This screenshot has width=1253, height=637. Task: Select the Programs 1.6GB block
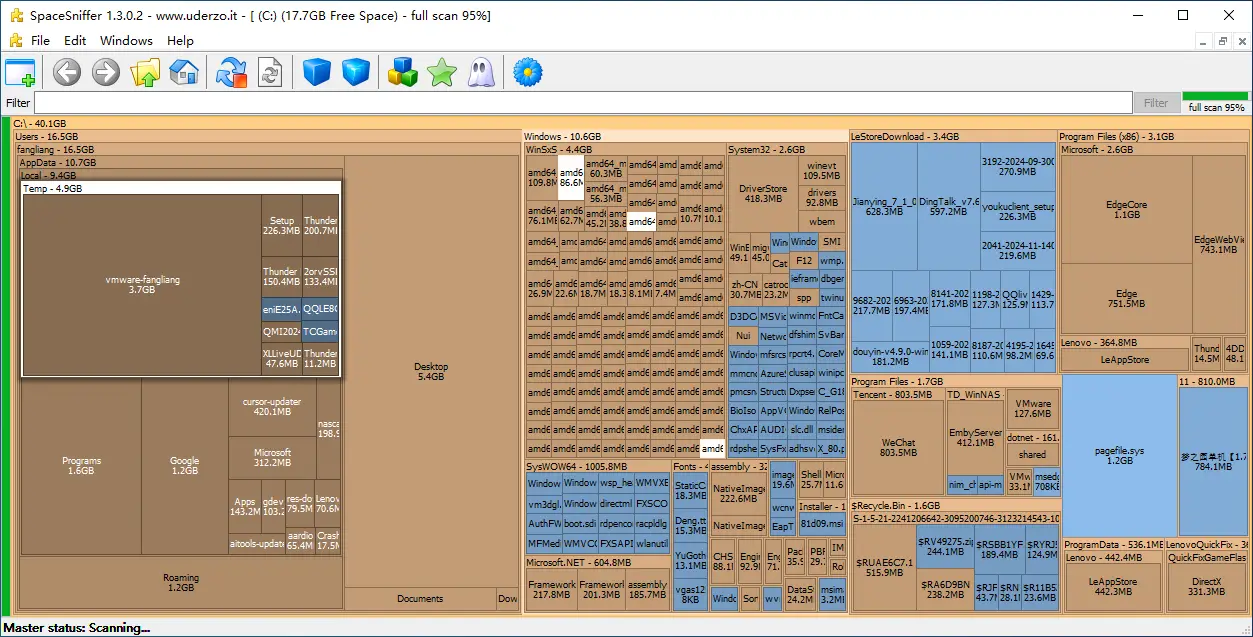pyautogui.click(x=81, y=466)
